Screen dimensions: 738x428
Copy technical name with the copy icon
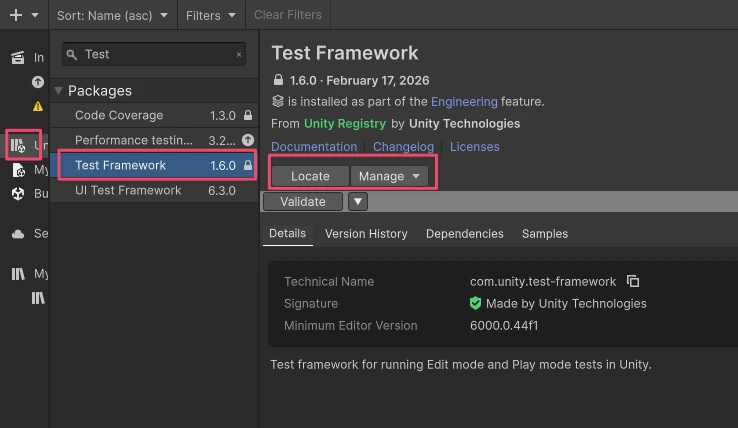pyautogui.click(x=633, y=281)
